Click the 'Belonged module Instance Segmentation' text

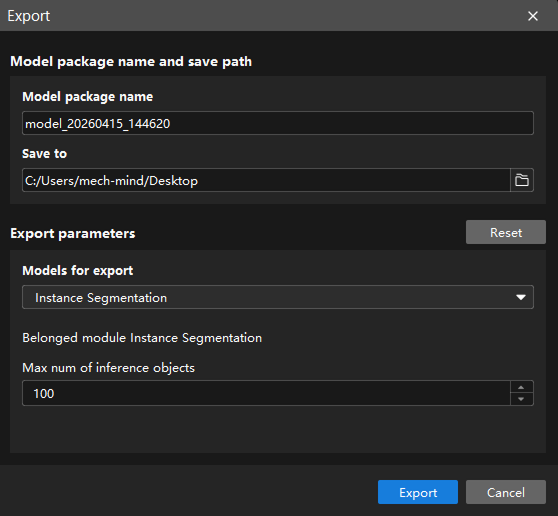click(x=142, y=338)
